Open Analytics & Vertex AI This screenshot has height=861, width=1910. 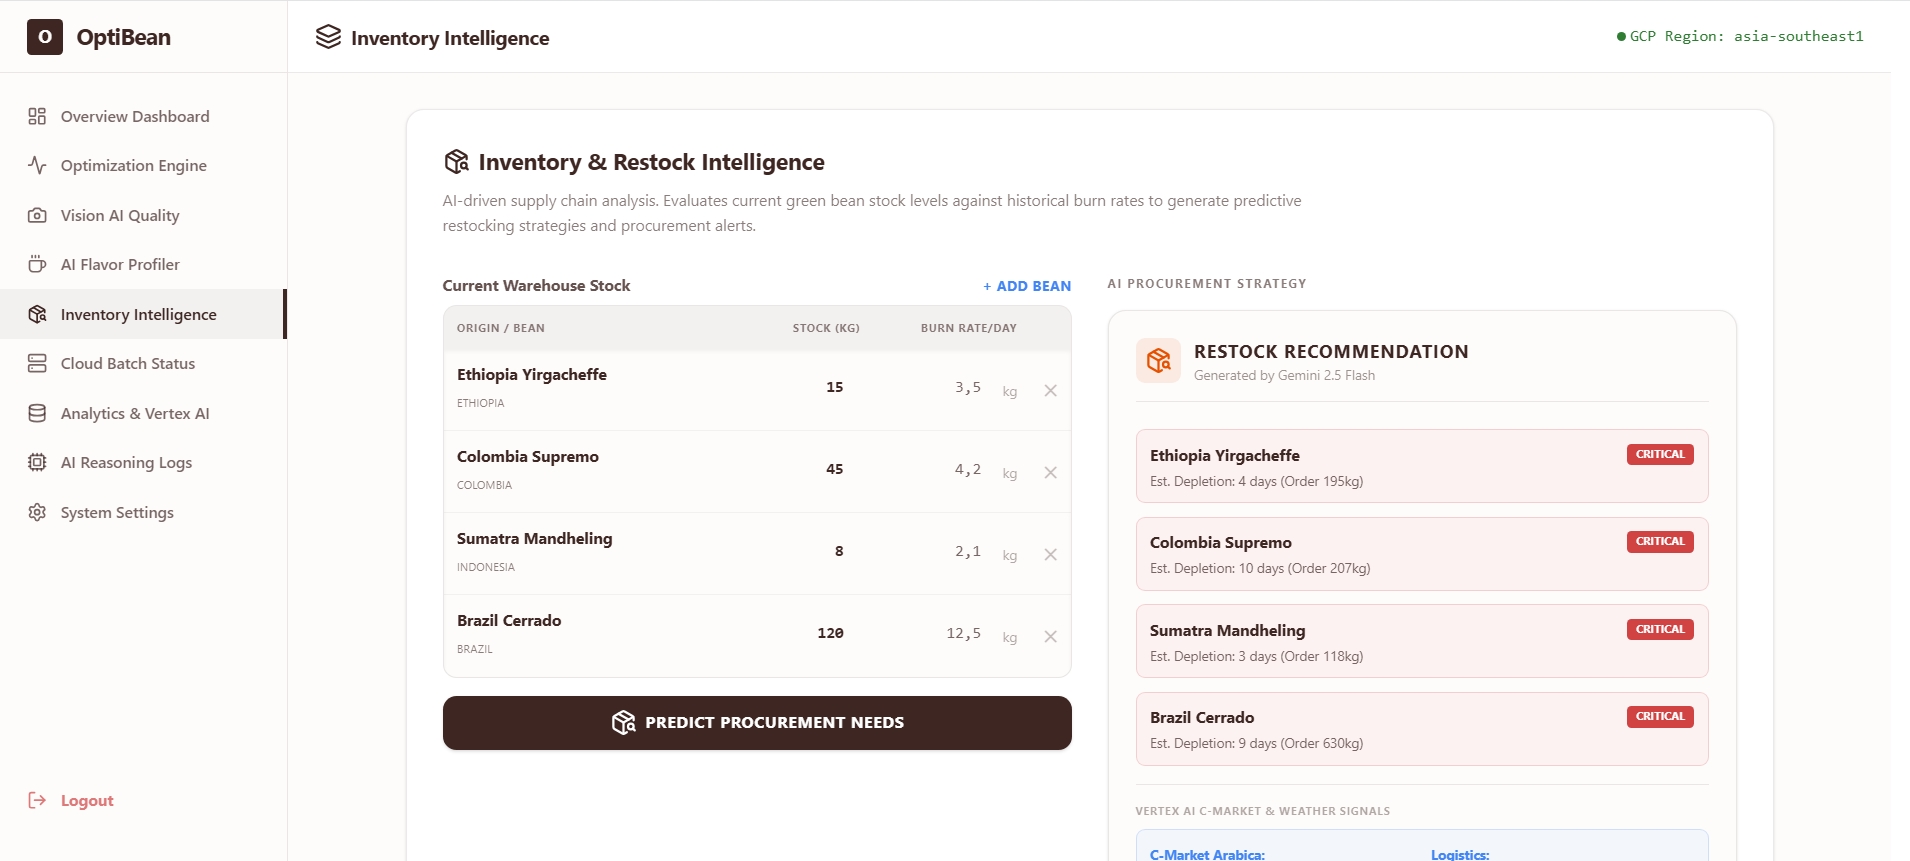point(143,413)
